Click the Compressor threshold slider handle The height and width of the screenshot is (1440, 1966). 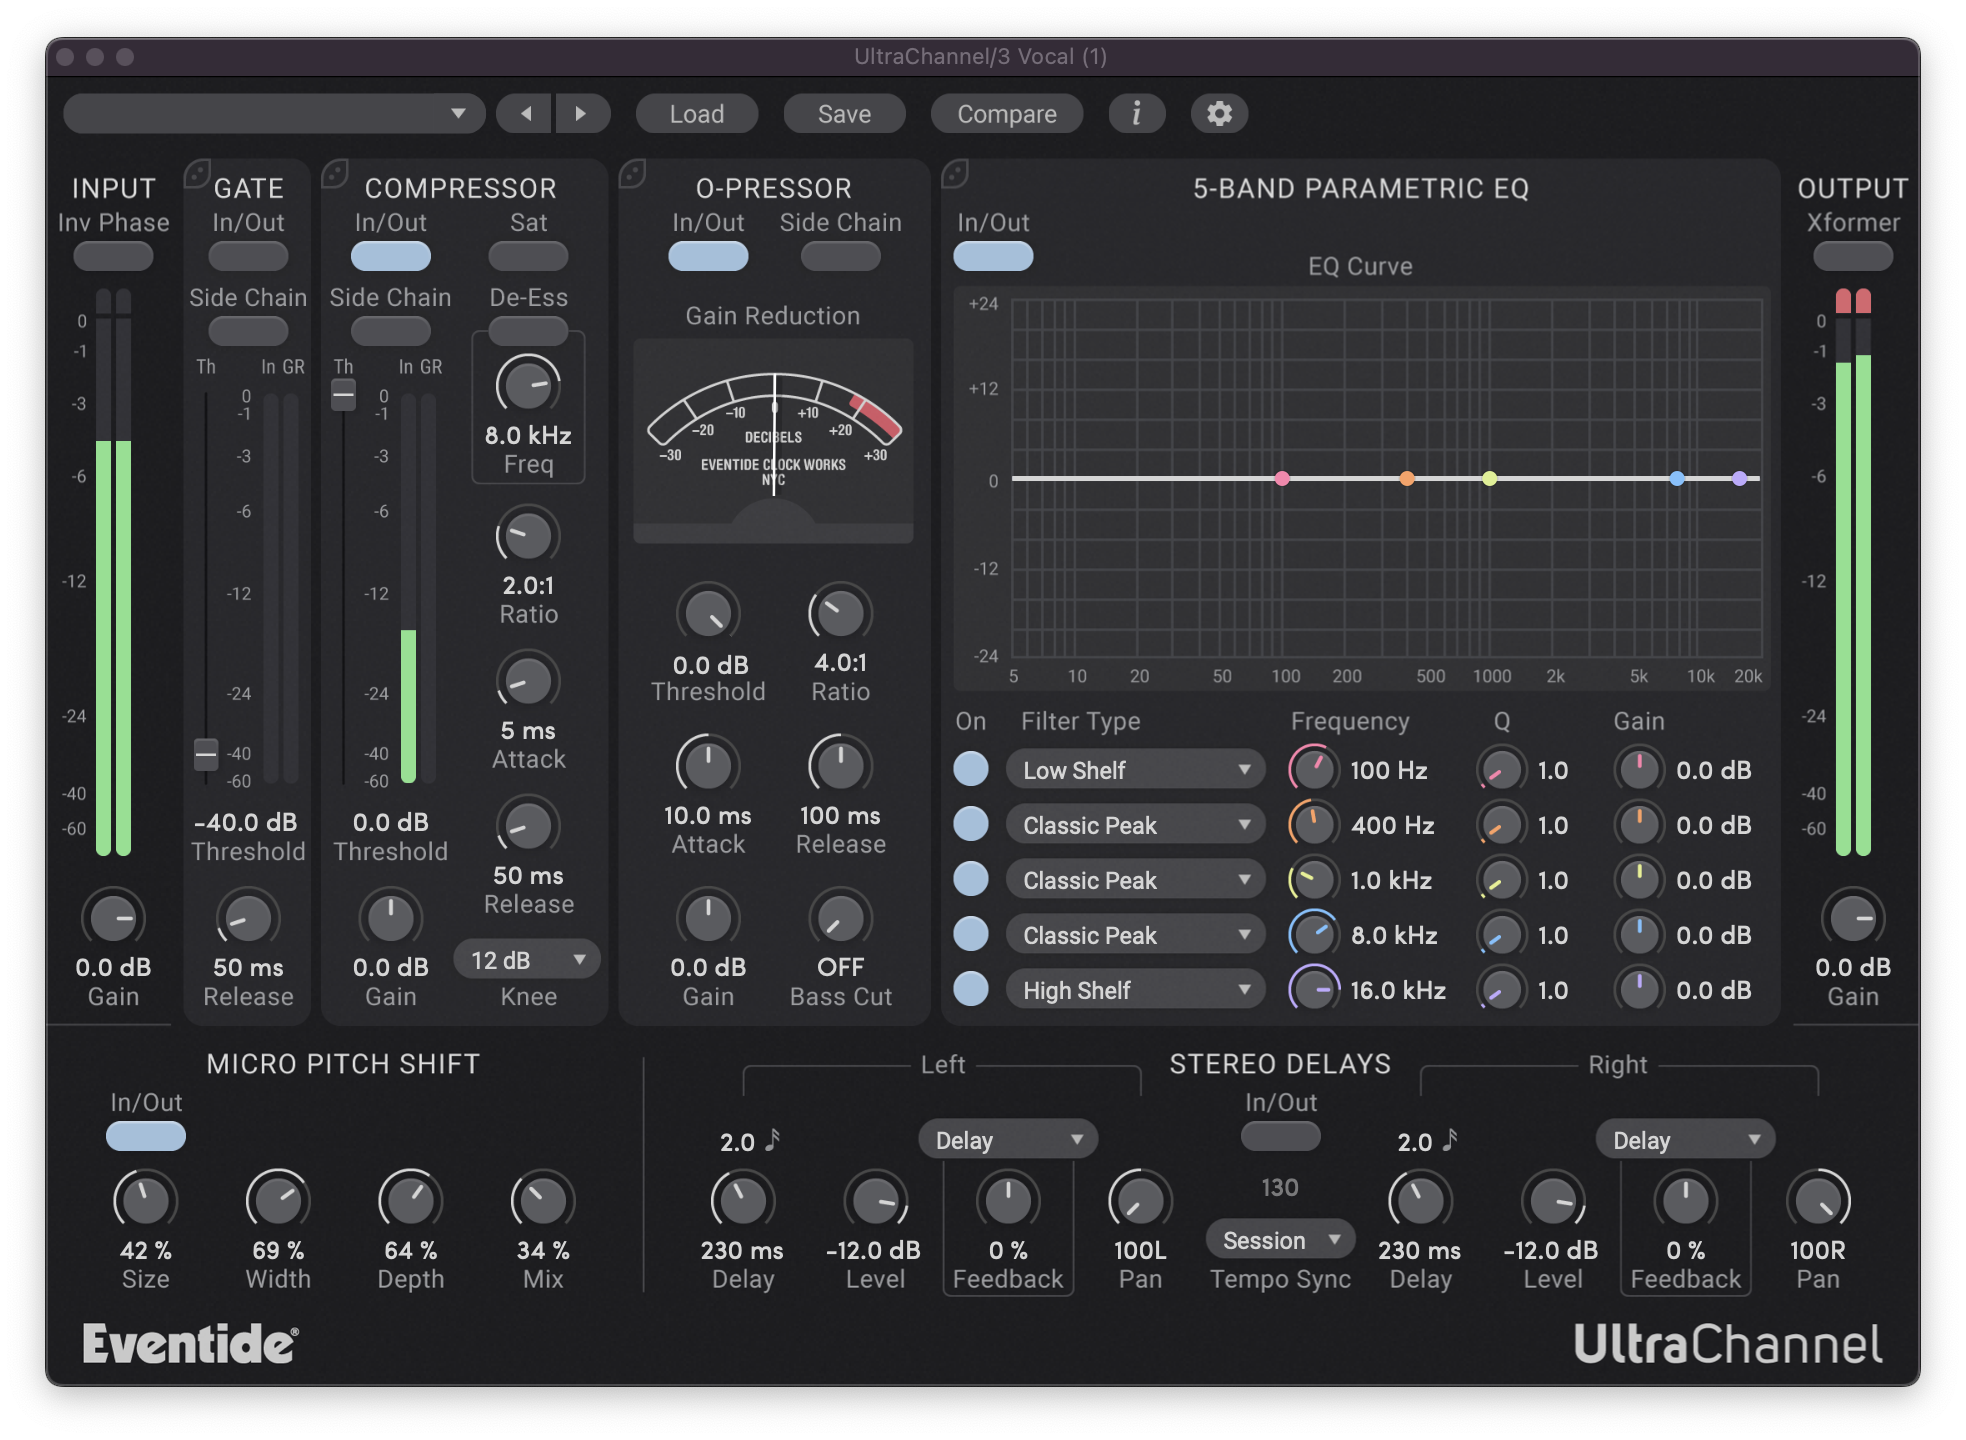[x=343, y=395]
